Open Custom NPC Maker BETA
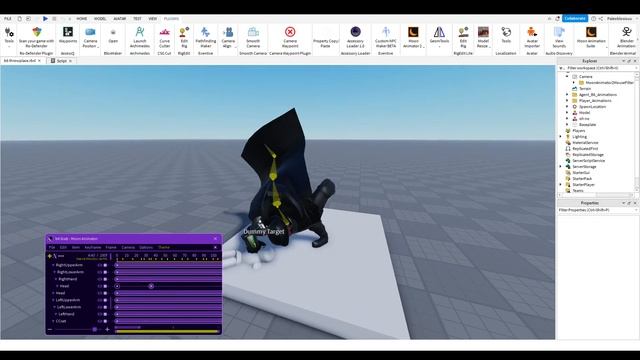The width and height of the screenshot is (640, 360). tap(386, 37)
